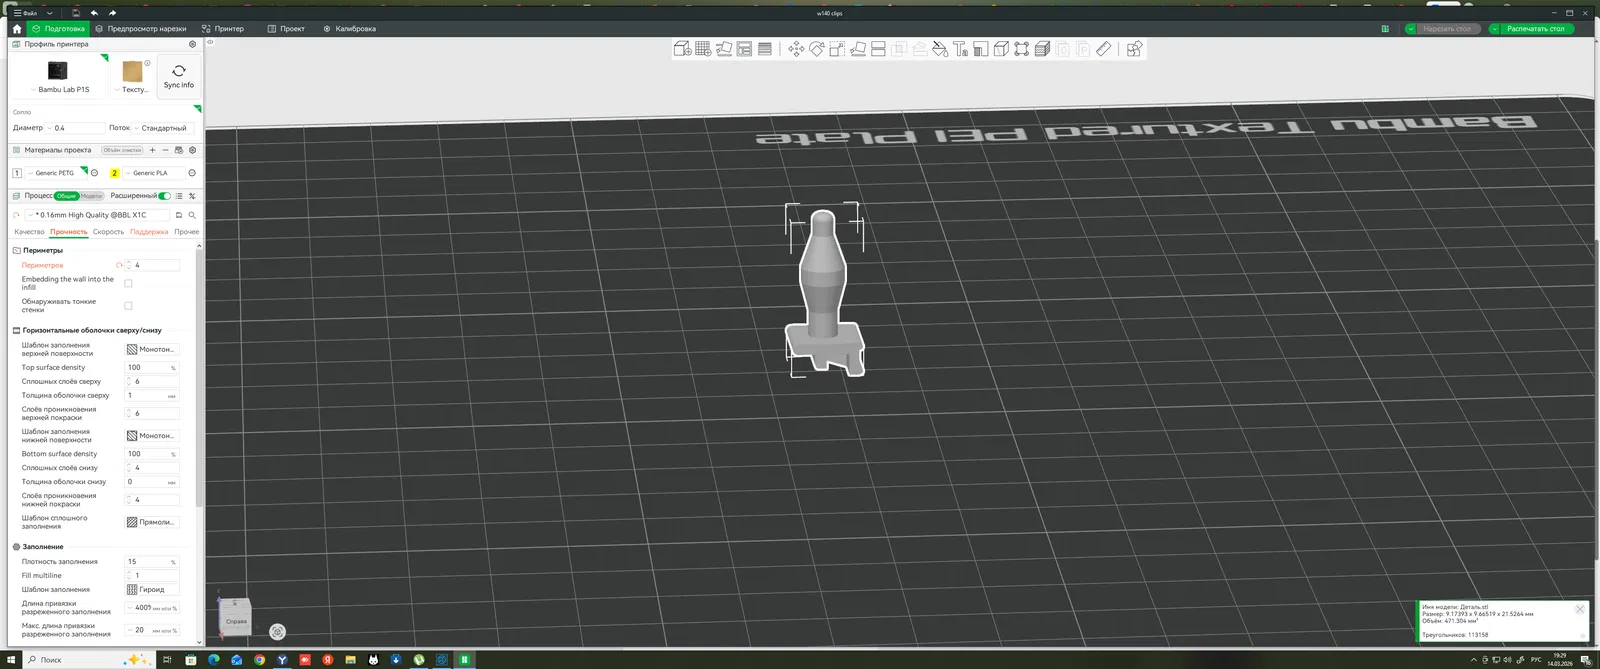Click filament 2 yellow color swatch
The width and height of the screenshot is (1600, 669).
click(115, 173)
